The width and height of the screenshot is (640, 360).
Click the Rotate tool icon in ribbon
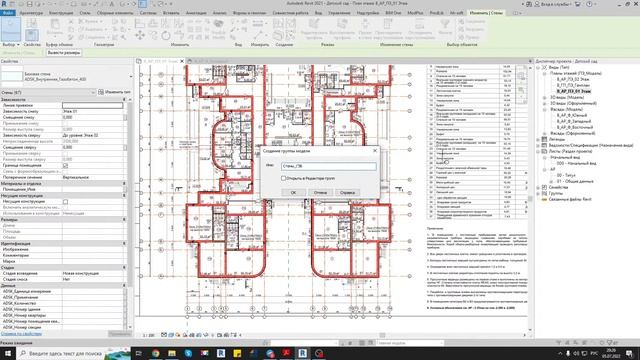[166, 36]
